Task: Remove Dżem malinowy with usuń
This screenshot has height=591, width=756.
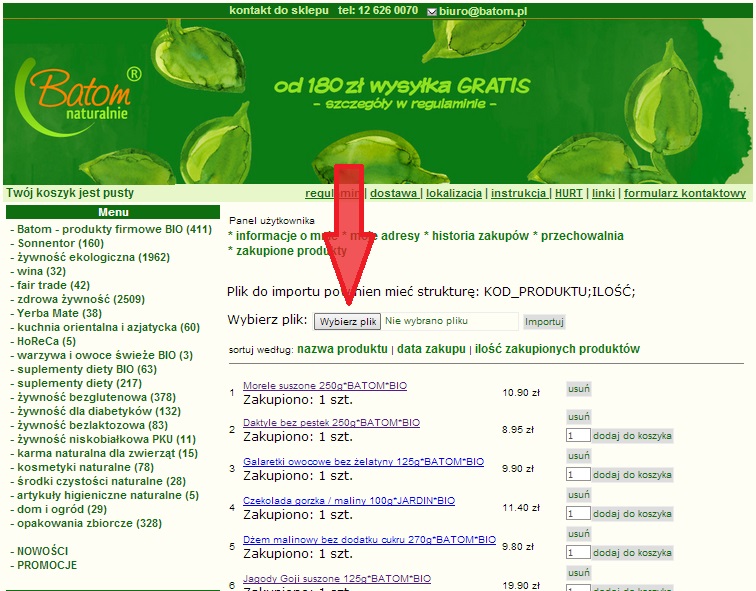Action: click(x=579, y=534)
